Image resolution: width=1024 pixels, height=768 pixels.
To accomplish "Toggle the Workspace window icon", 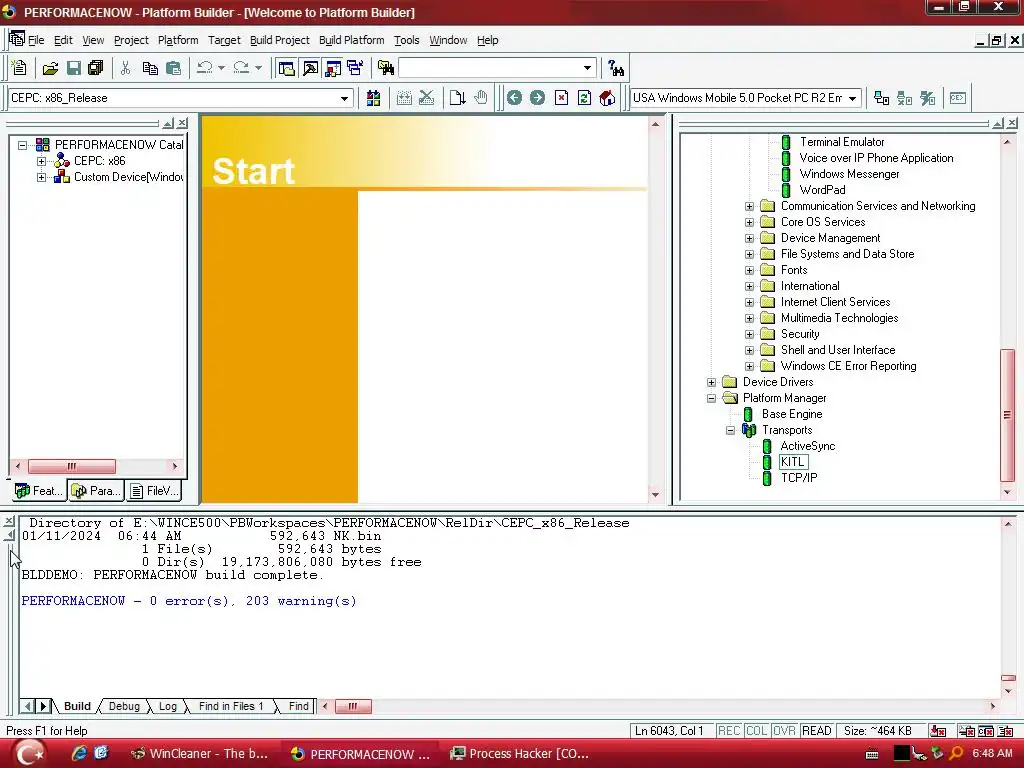I will 287,68.
